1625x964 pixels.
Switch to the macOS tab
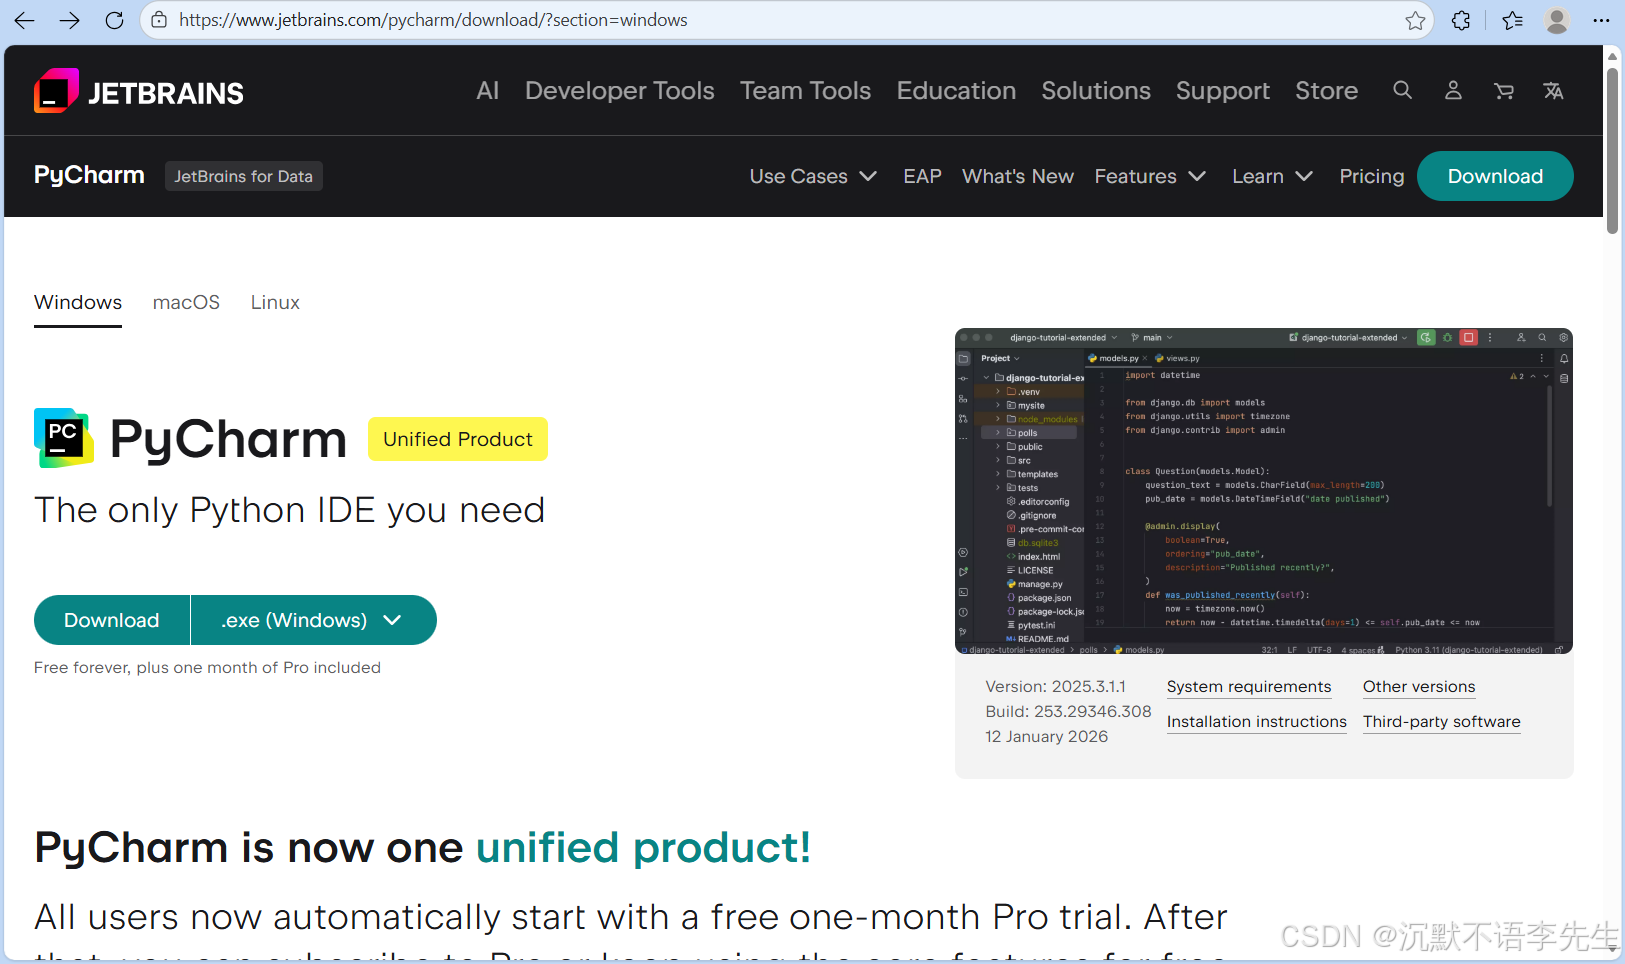point(186,302)
